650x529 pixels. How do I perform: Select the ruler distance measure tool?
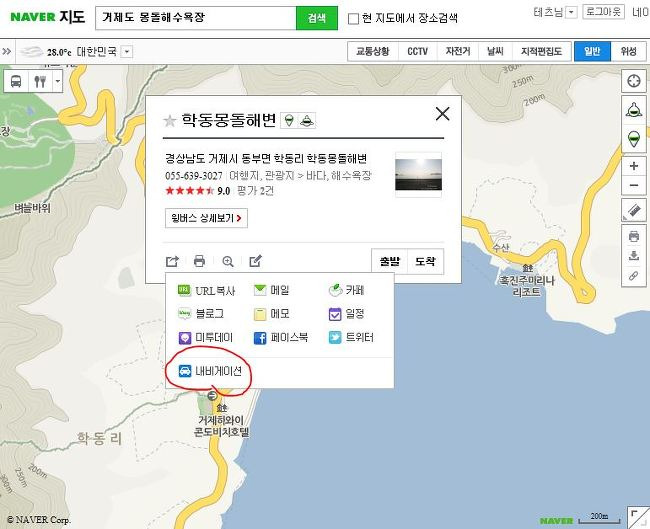click(634, 211)
